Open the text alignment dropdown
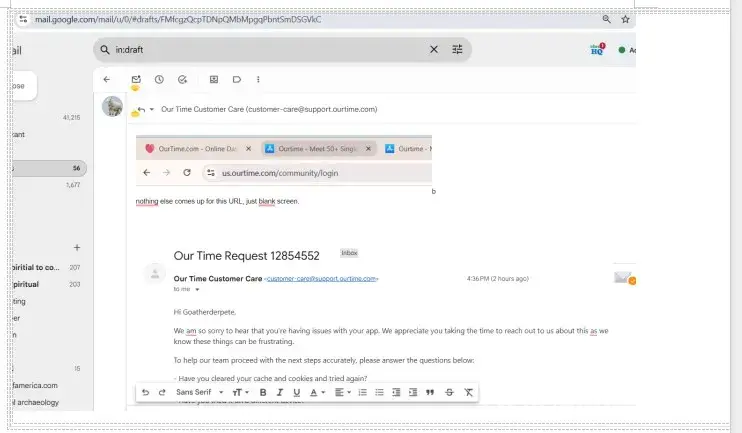Screen dimensions: 742x433 click(343, 392)
